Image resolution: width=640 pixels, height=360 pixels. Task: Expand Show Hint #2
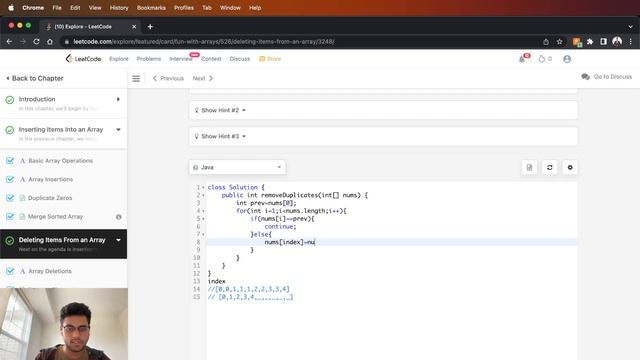[383, 110]
